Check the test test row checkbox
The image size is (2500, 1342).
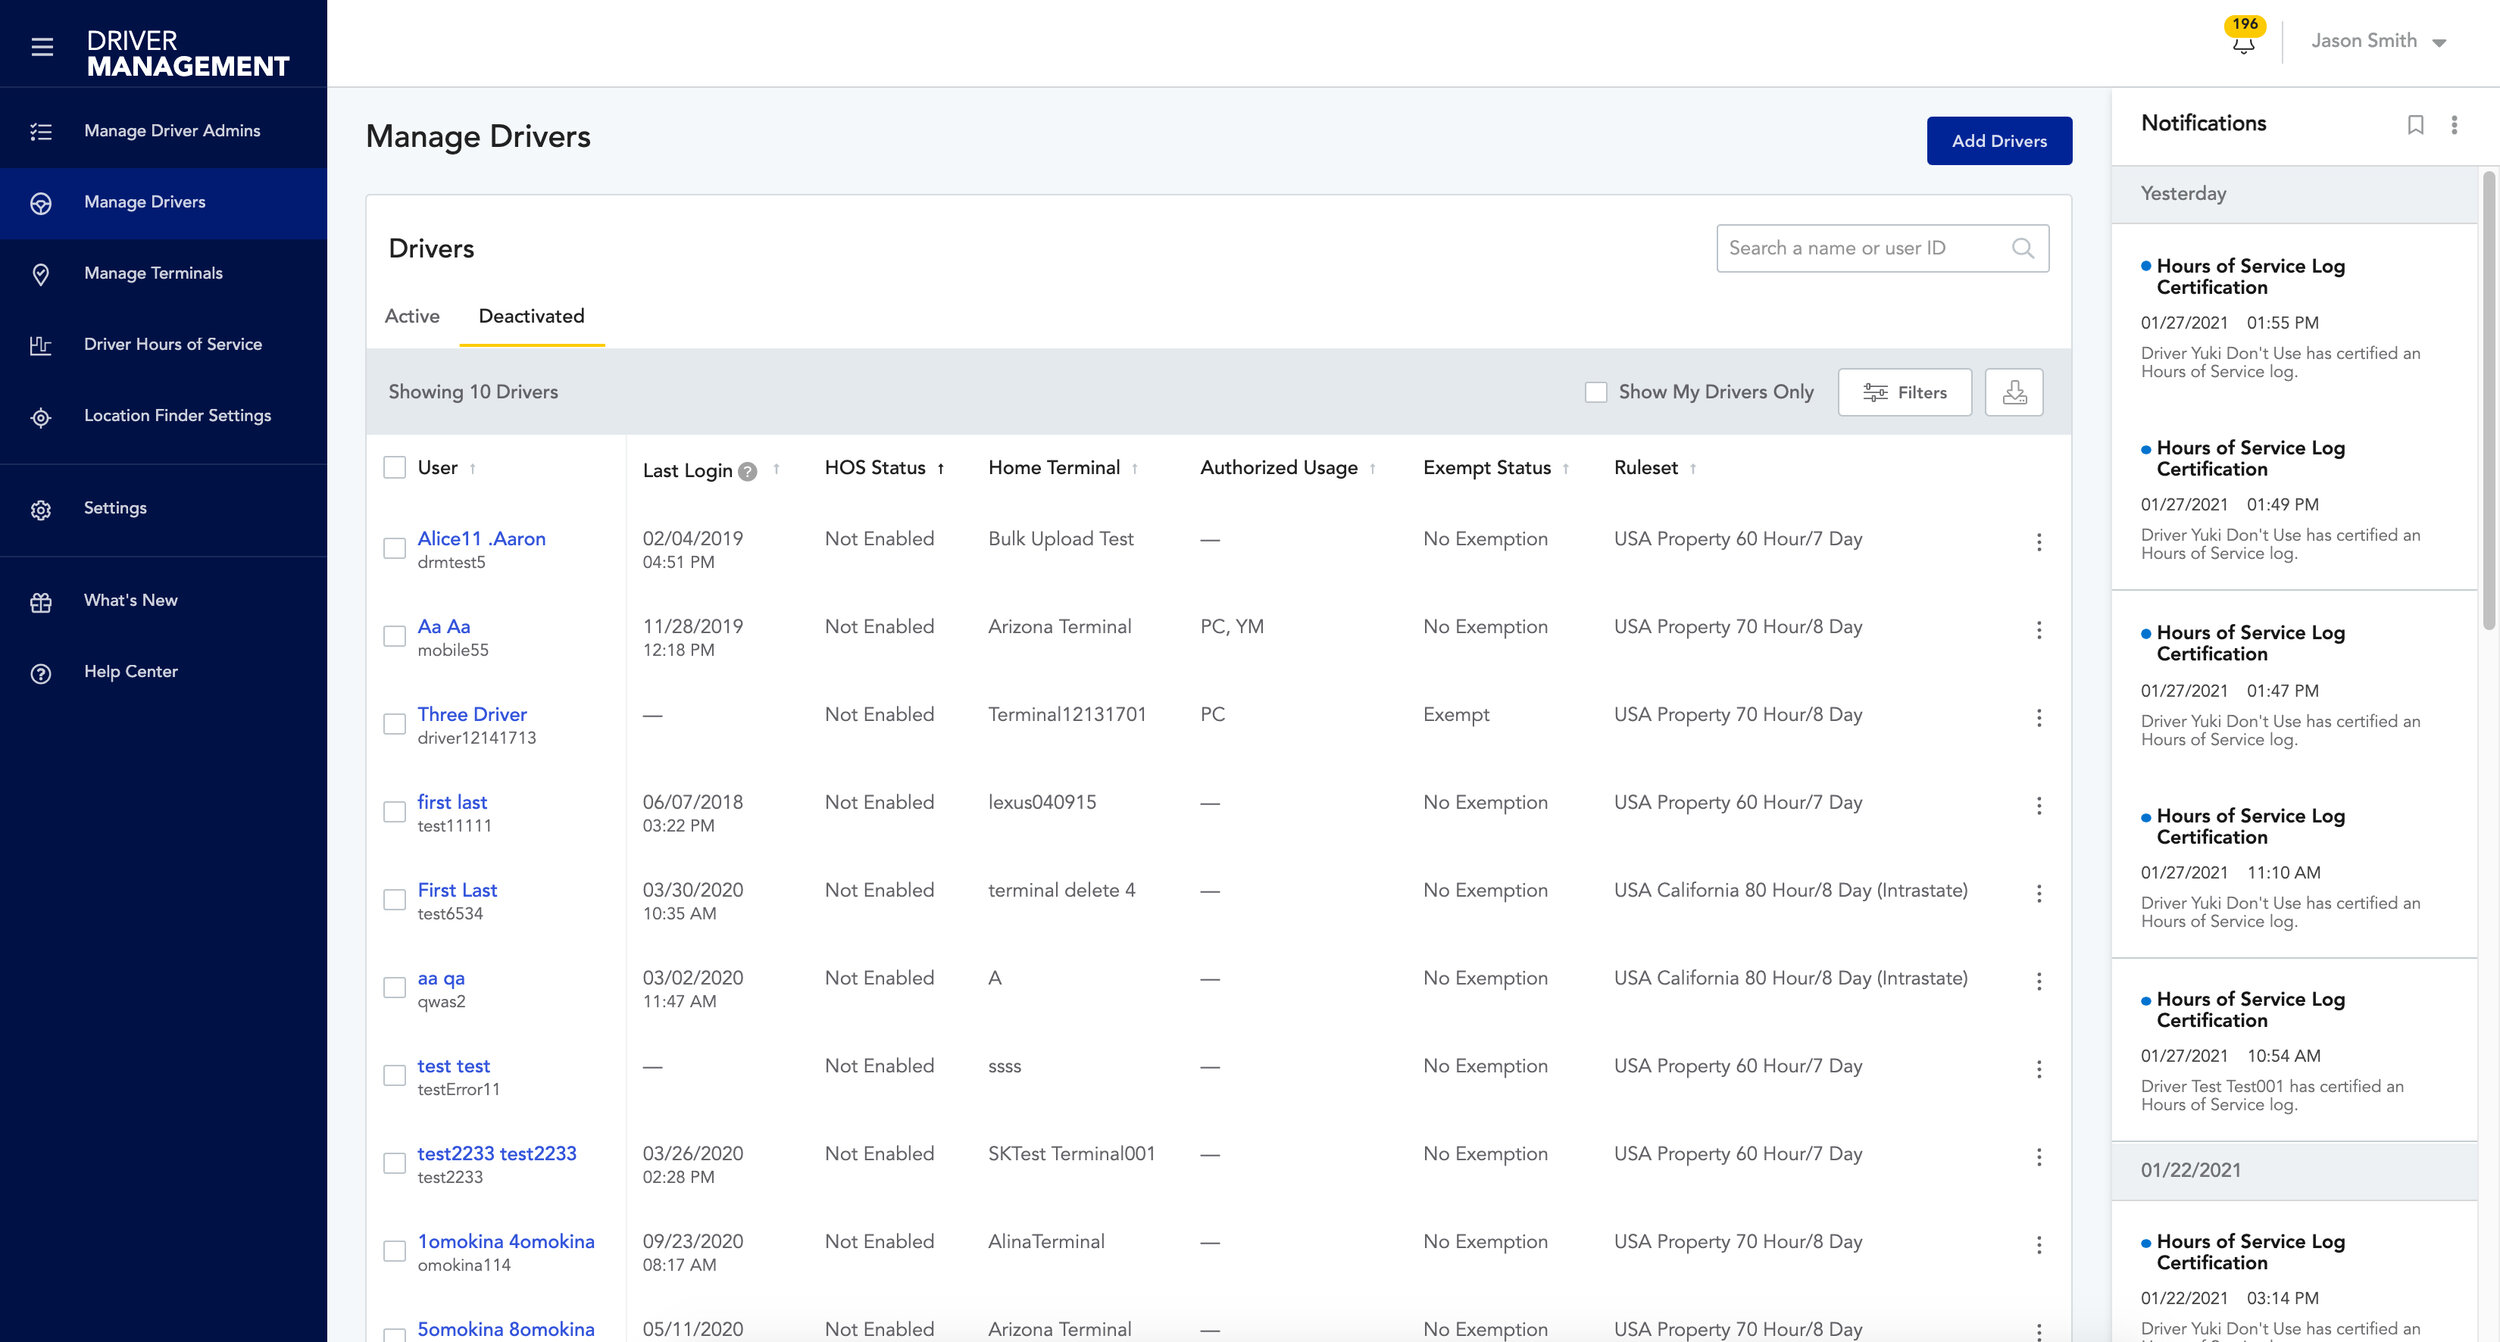pyautogui.click(x=395, y=1075)
